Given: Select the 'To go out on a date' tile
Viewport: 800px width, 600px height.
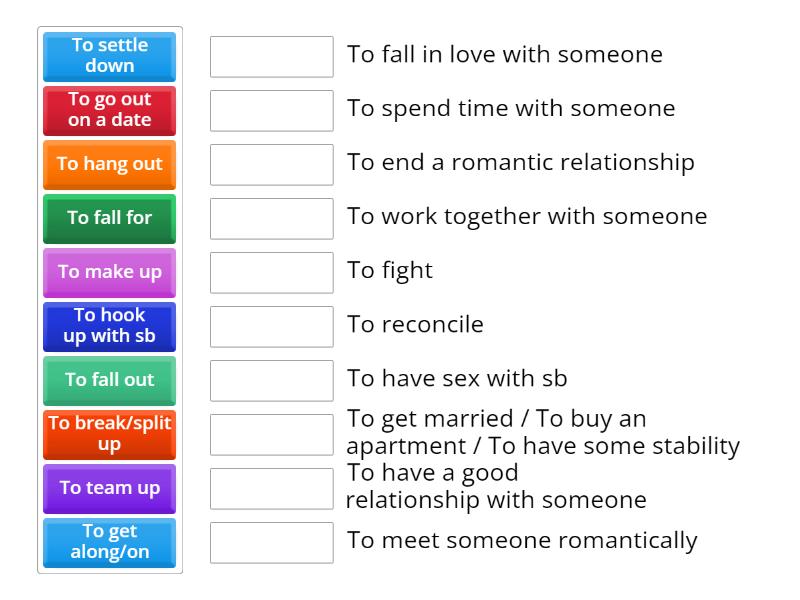Looking at the screenshot, I should (109, 110).
